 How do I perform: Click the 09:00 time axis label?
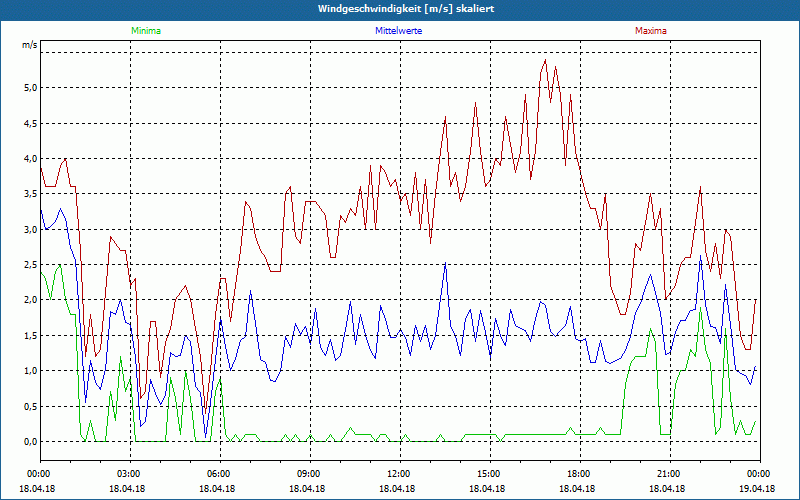(x=310, y=474)
